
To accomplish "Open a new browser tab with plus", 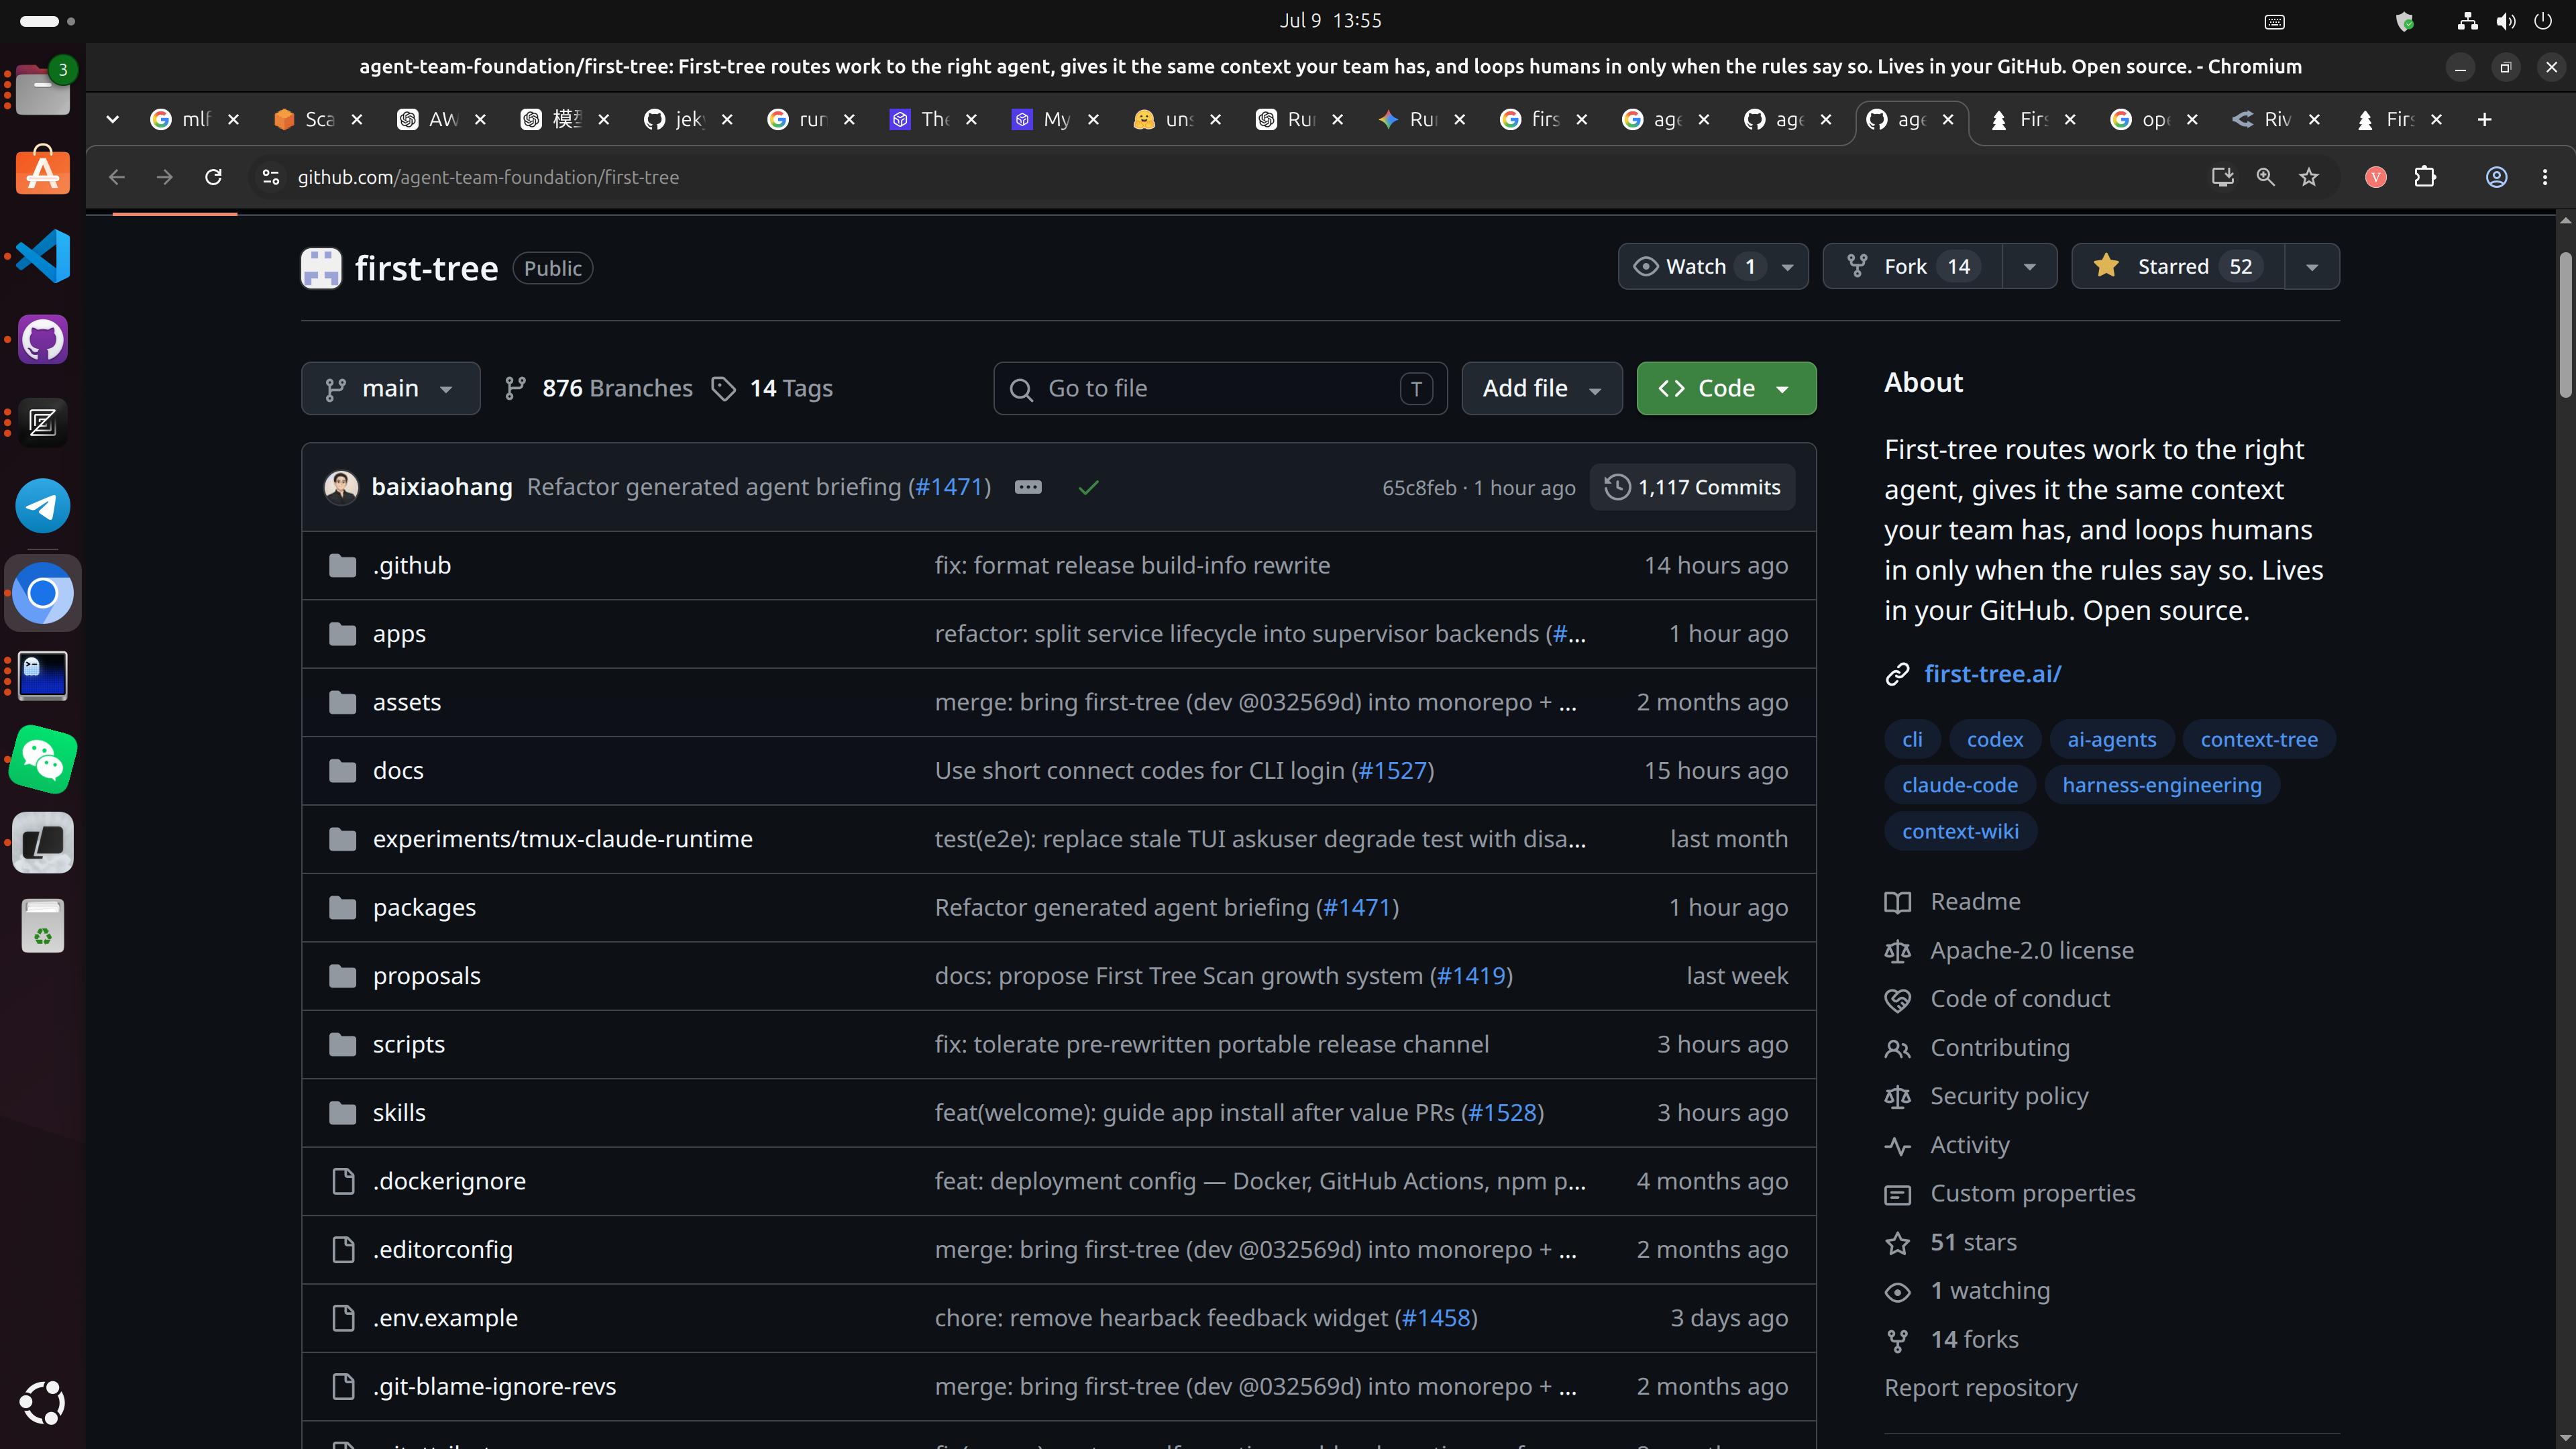I will [2484, 120].
